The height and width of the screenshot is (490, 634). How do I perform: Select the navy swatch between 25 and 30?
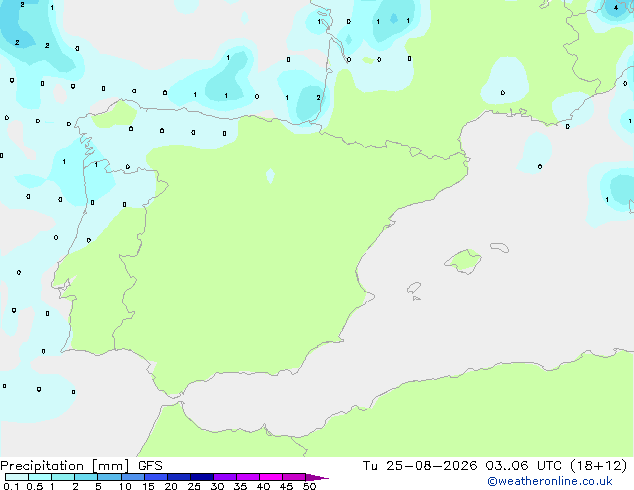click(202, 477)
